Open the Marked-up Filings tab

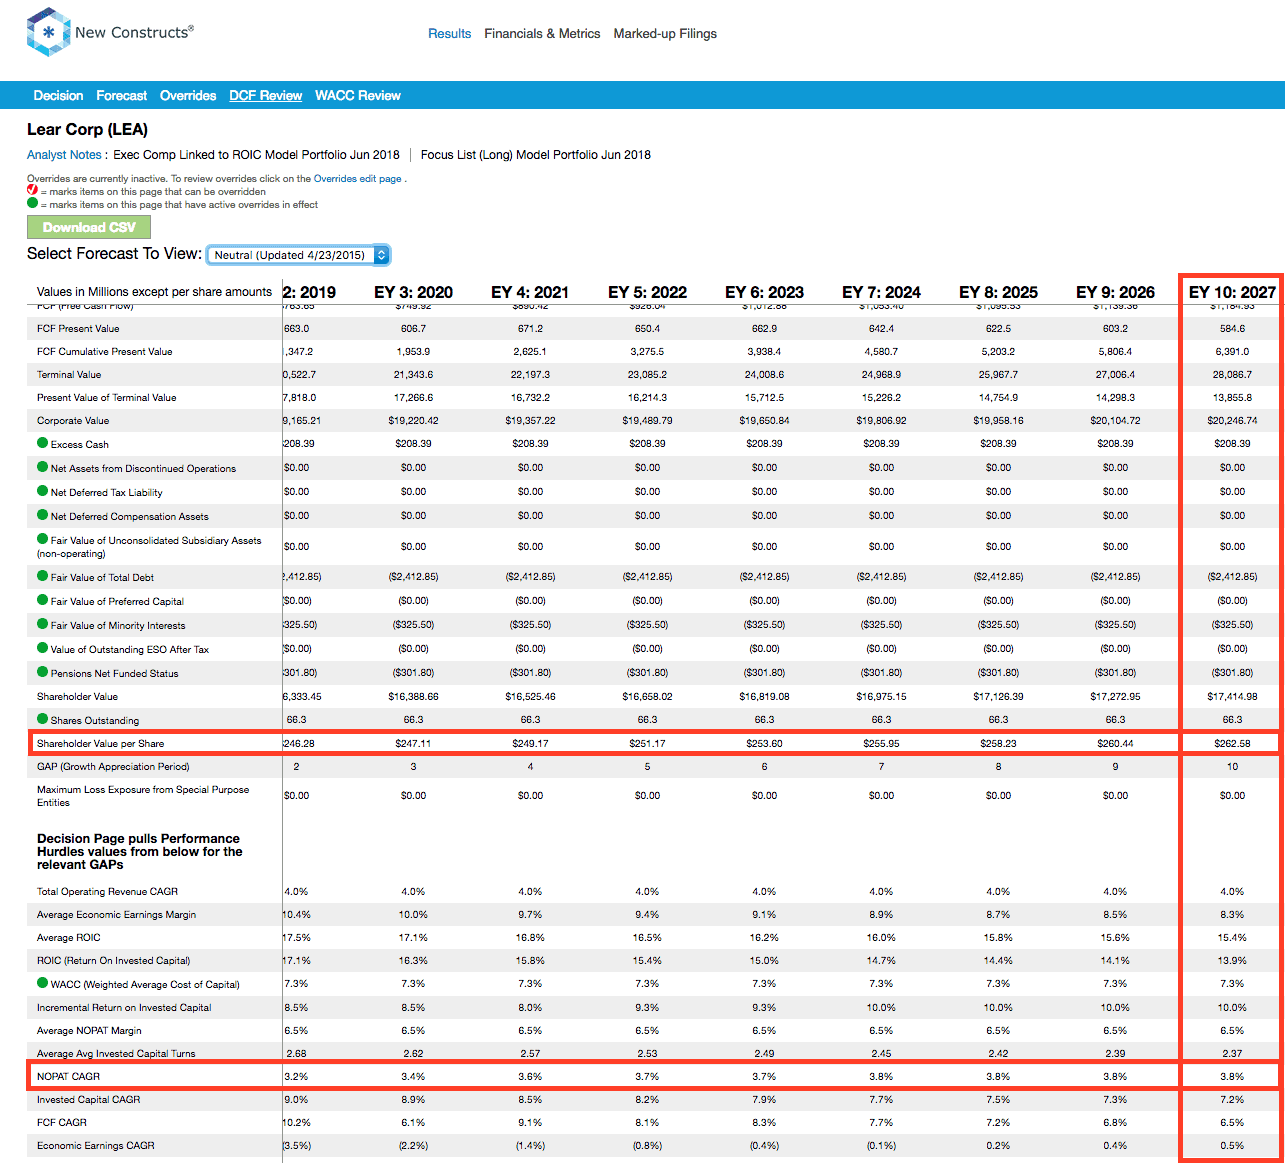665,33
